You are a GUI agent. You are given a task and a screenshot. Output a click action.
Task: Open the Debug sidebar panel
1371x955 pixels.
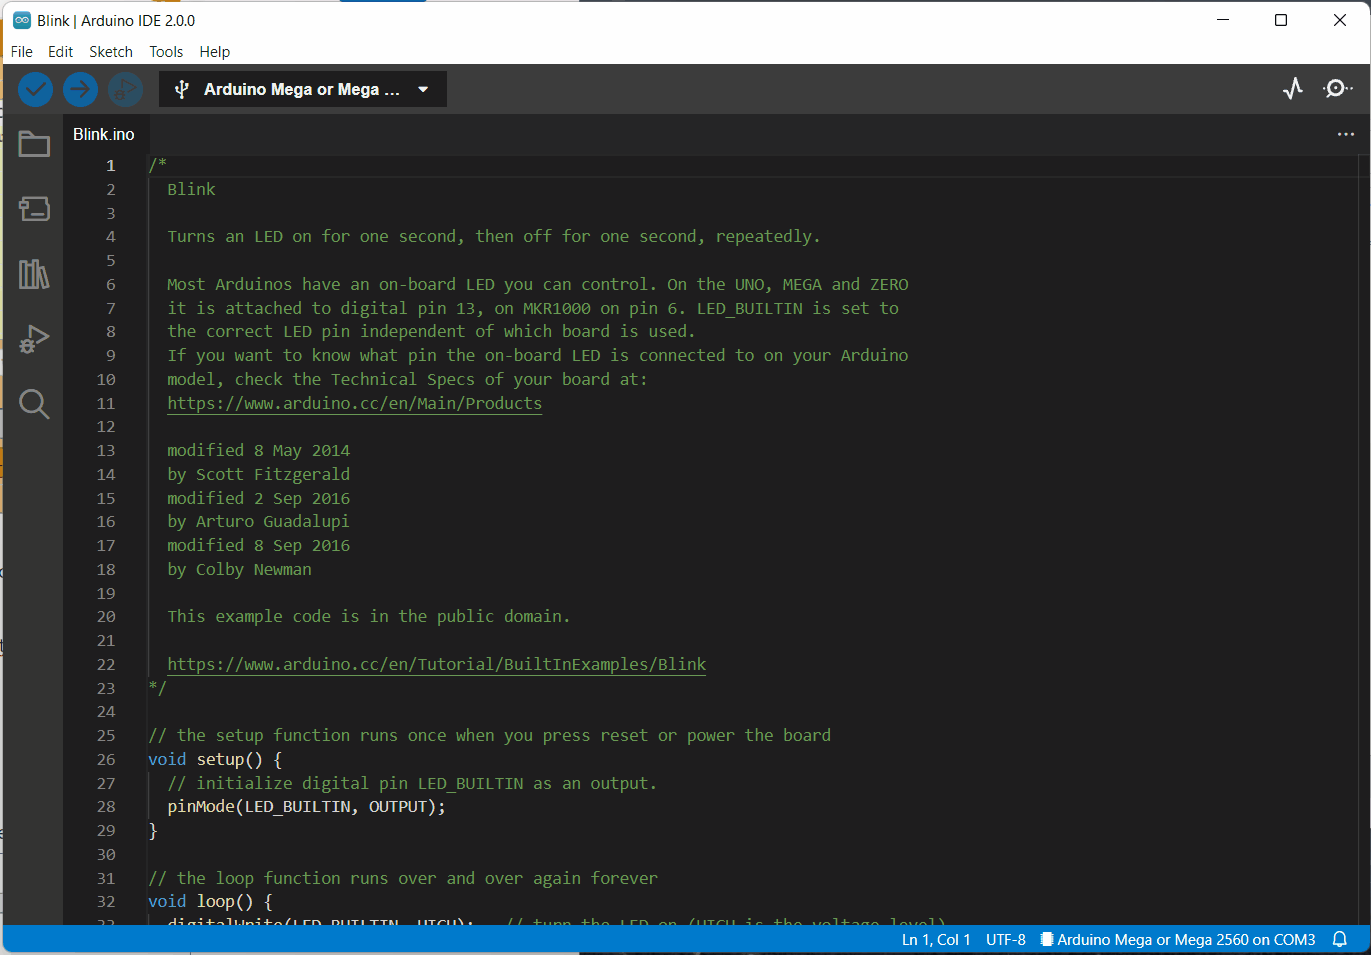point(34,339)
